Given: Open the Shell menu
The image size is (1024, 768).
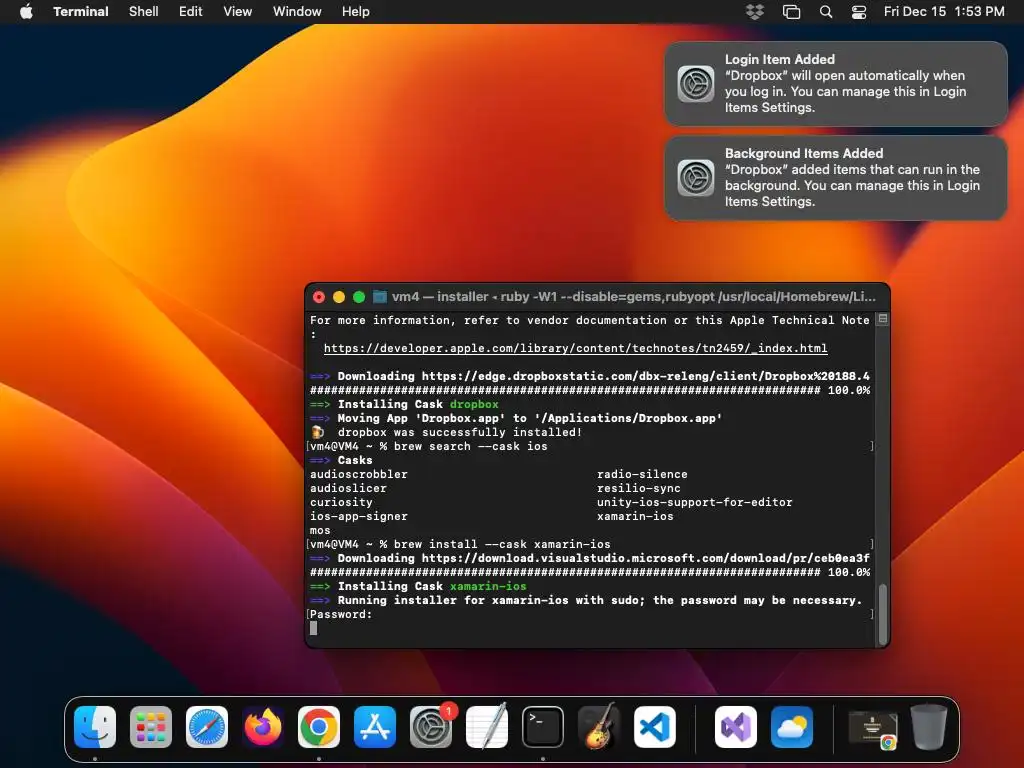Looking at the screenshot, I should point(144,11).
